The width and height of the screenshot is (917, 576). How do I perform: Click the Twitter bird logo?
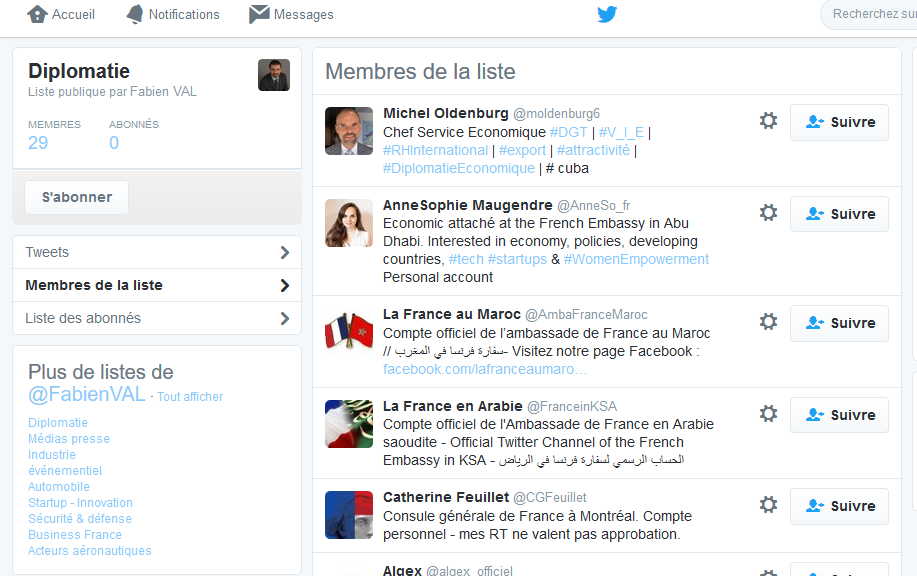coord(607,14)
